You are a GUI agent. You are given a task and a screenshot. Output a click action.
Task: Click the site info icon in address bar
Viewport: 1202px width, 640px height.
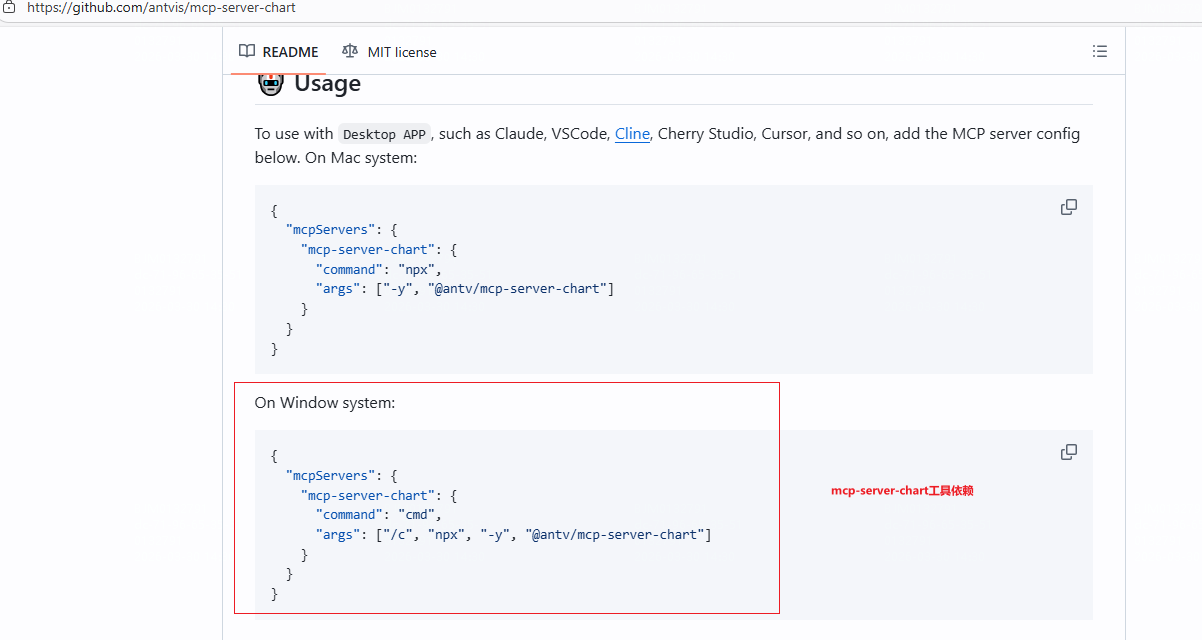point(9,7)
